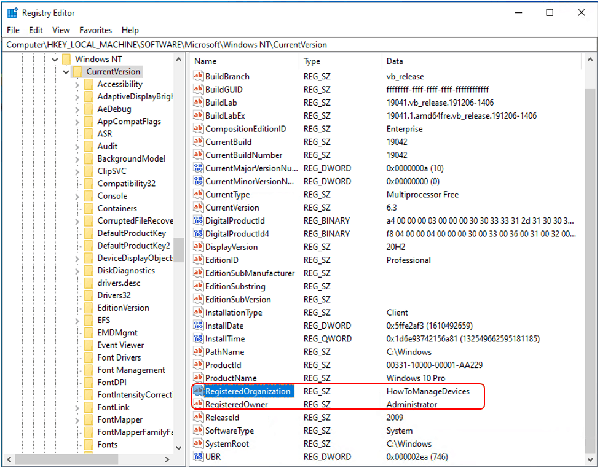The width and height of the screenshot is (600, 468).
Task: Select the Fonts key in tree
Action: tap(108, 444)
